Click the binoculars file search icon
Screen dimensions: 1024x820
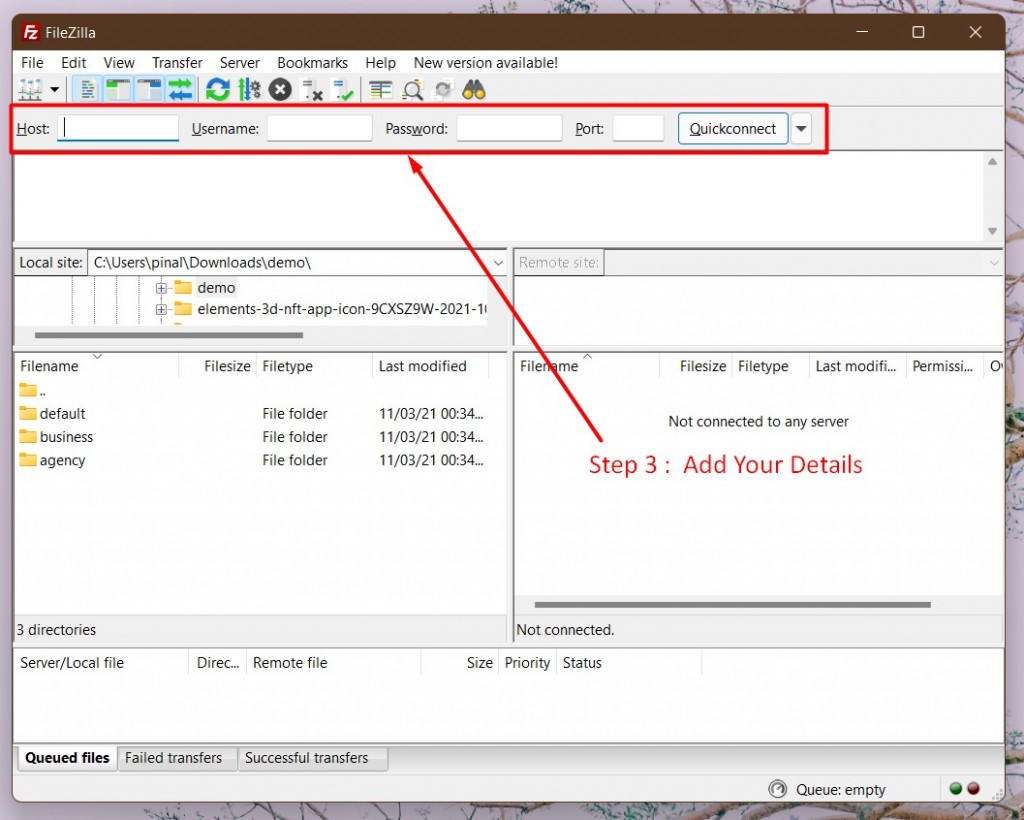click(473, 89)
